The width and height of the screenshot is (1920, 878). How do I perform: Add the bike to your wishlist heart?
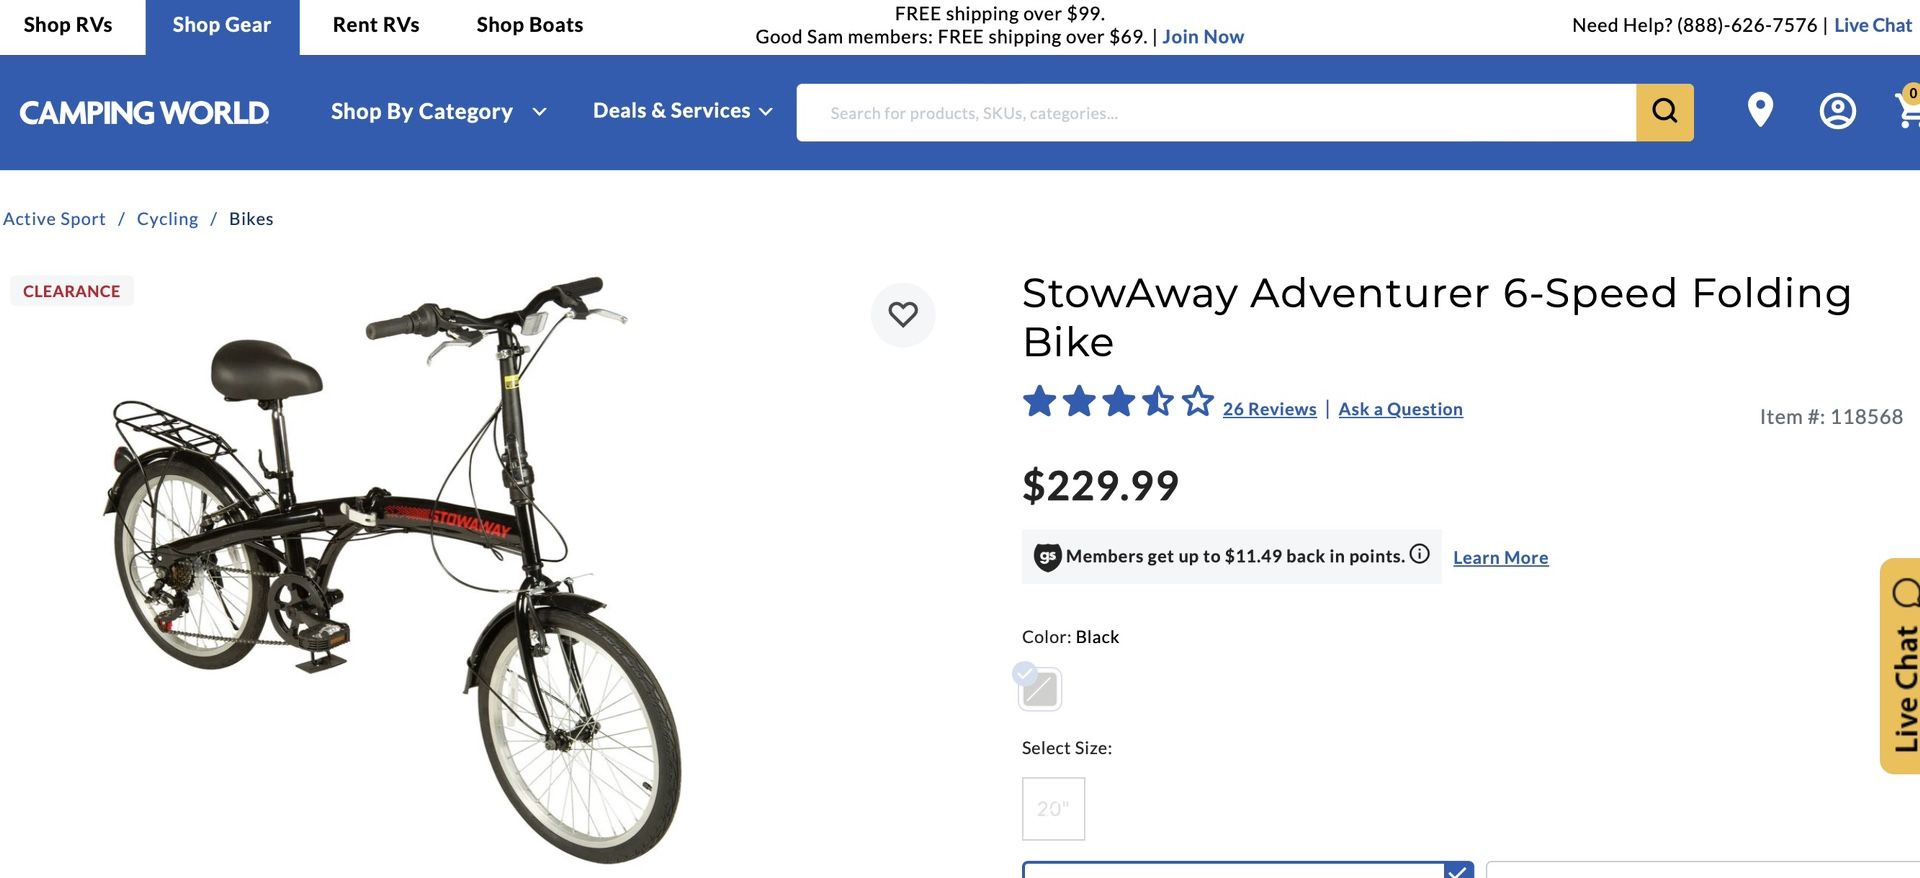pos(903,314)
